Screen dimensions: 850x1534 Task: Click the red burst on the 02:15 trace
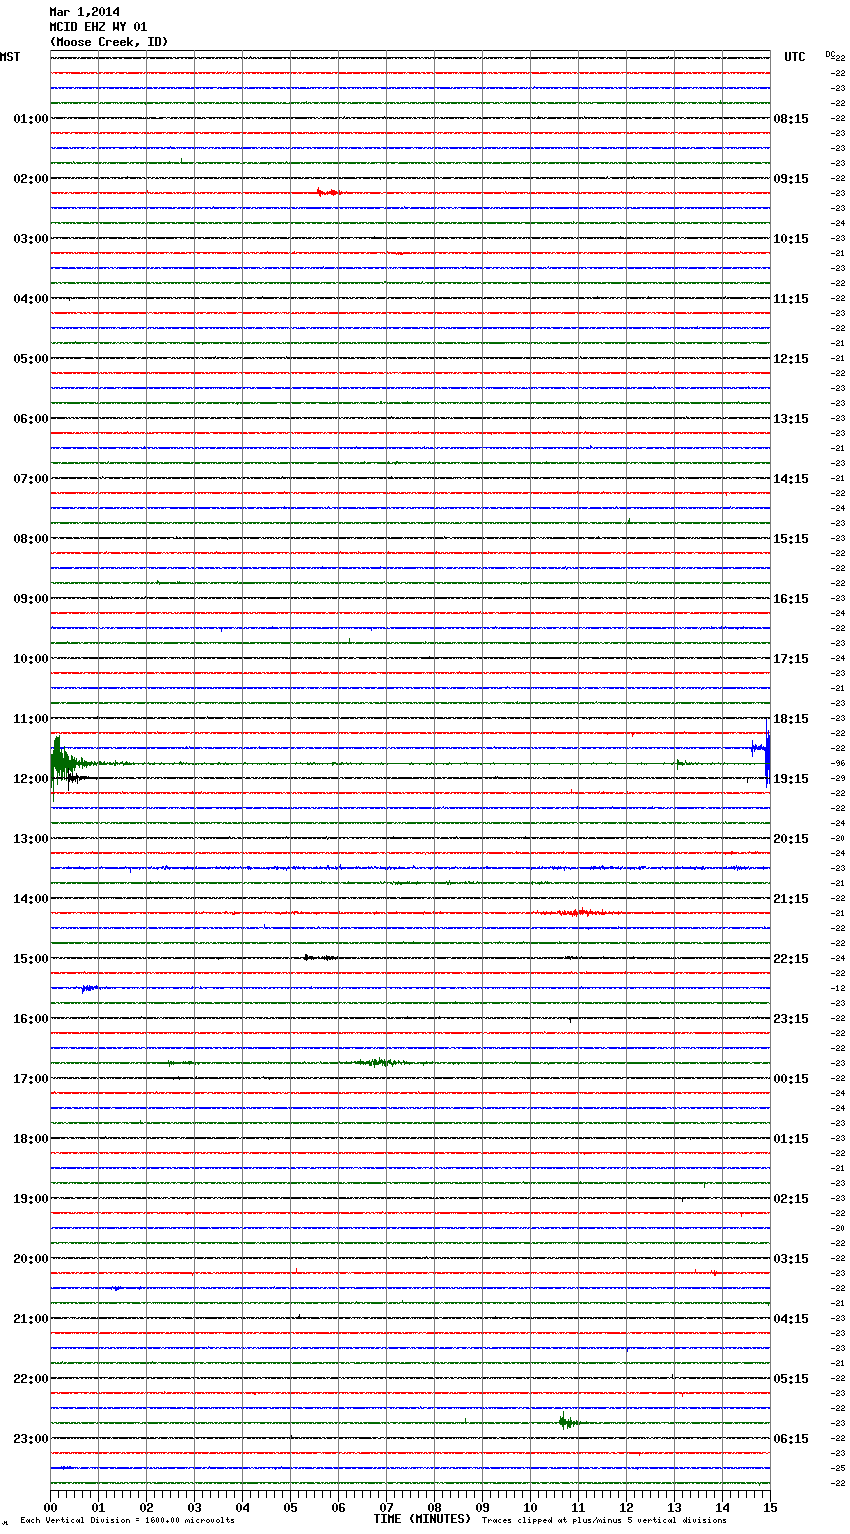pos(329,192)
